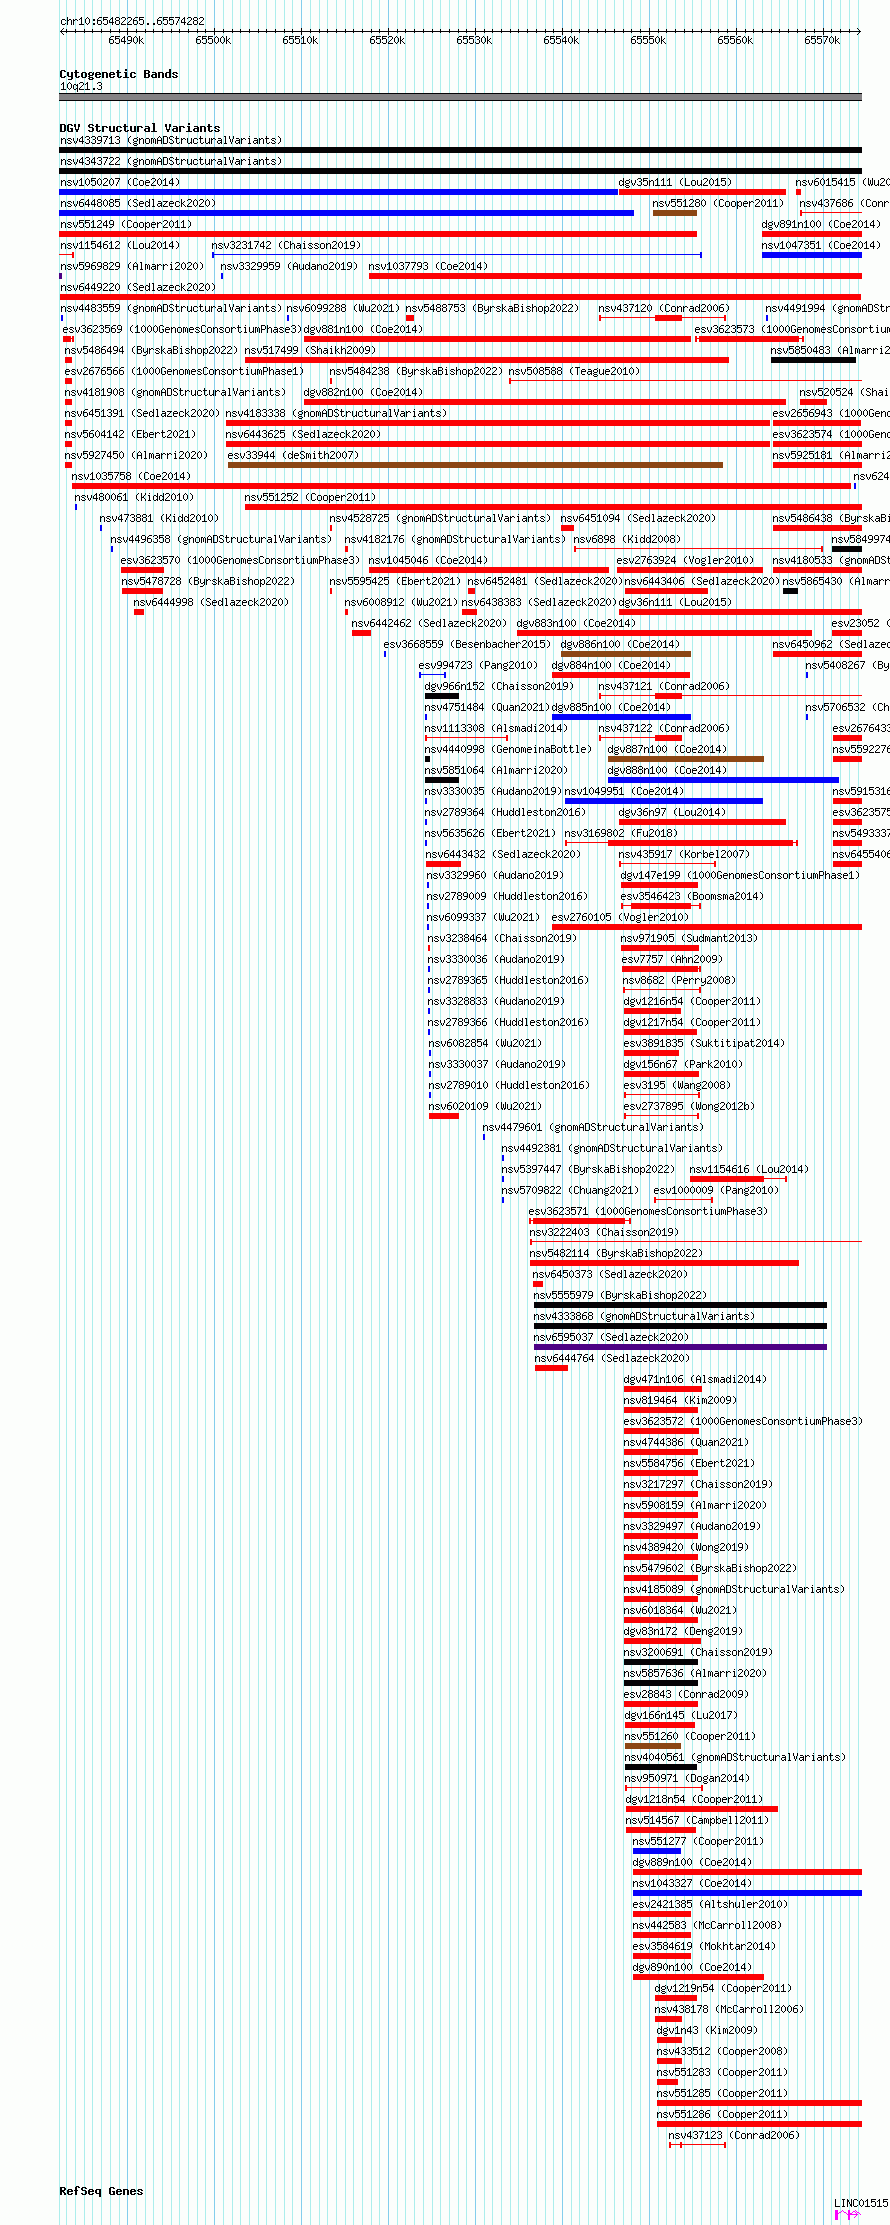This screenshot has width=890, height=2225.
Task: Open dgv471n106 (Alsmadi2014) label
Action: point(695,1379)
